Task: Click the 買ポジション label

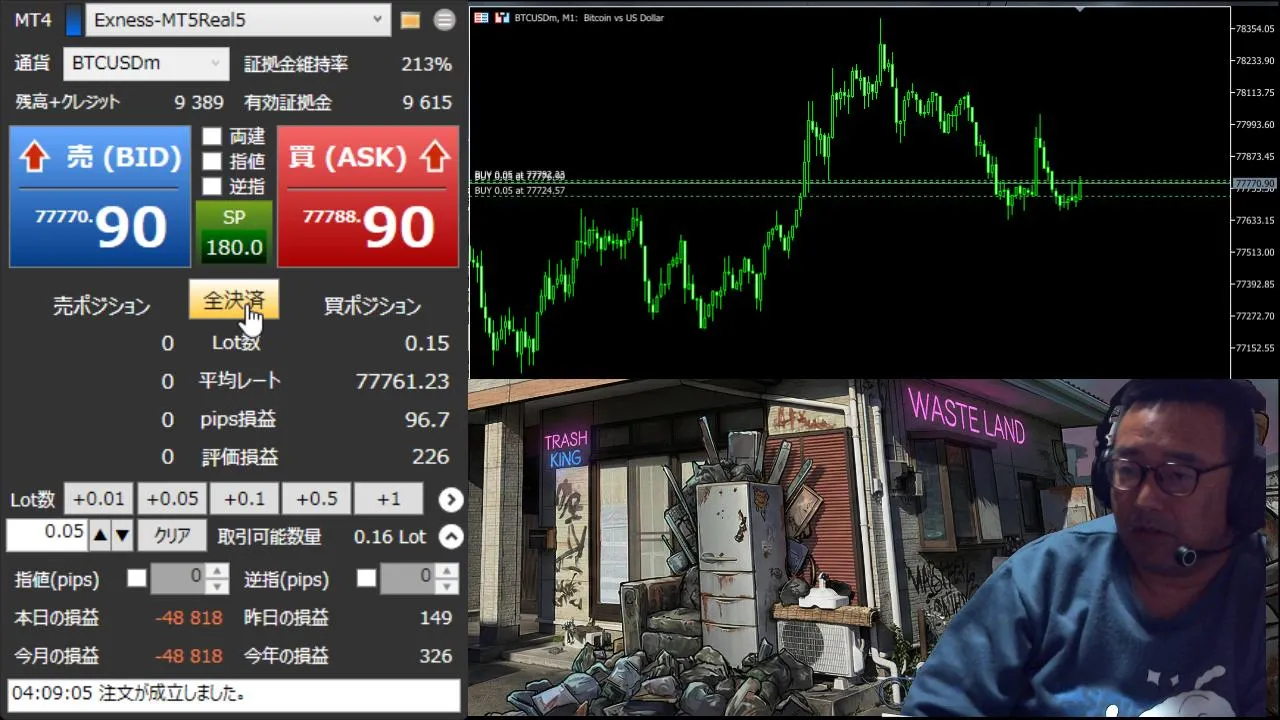Action: (x=372, y=306)
